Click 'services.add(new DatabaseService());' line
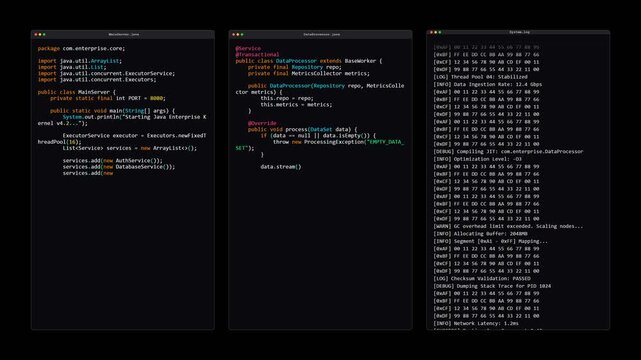The image size is (641, 360). 119,167
